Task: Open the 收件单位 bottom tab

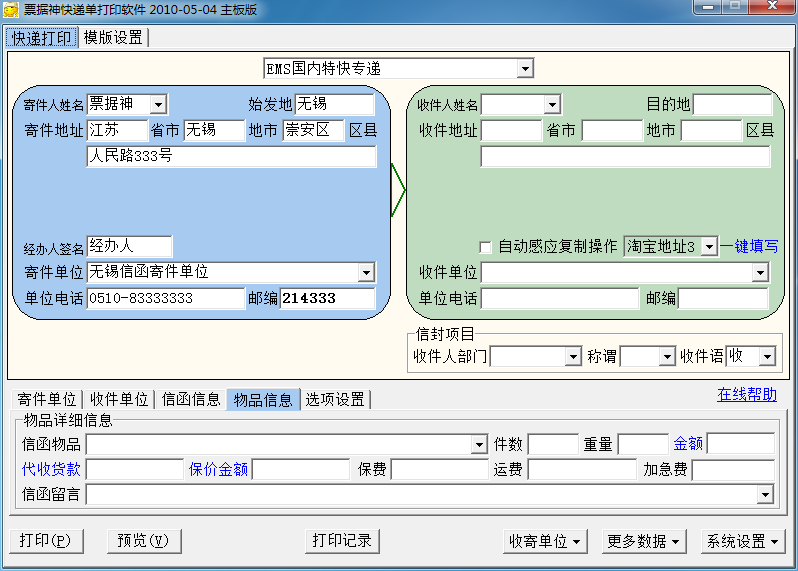Action: (x=119, y=399)
